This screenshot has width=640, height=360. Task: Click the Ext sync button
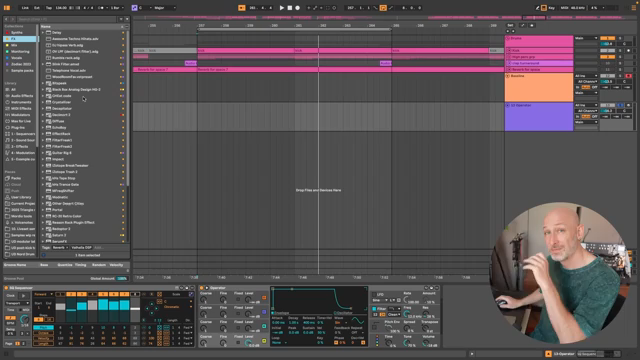37,8
